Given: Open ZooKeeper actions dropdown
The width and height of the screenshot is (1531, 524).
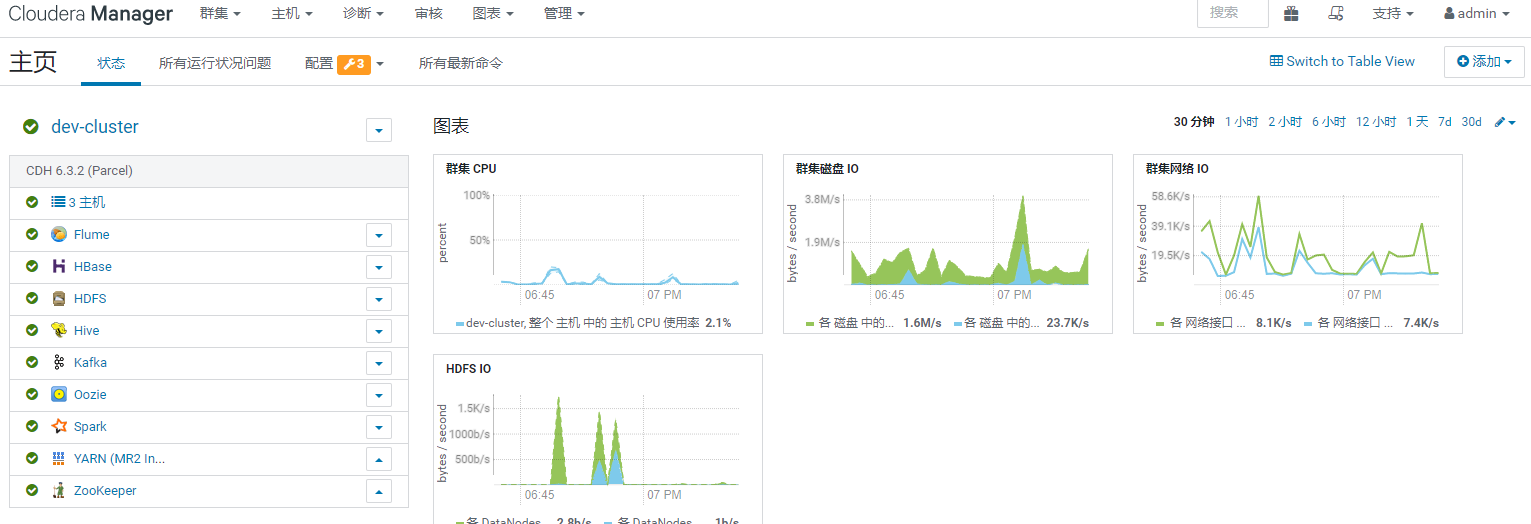Looking at the screenshot, I should pyautogui.click(x=379, y=491).
